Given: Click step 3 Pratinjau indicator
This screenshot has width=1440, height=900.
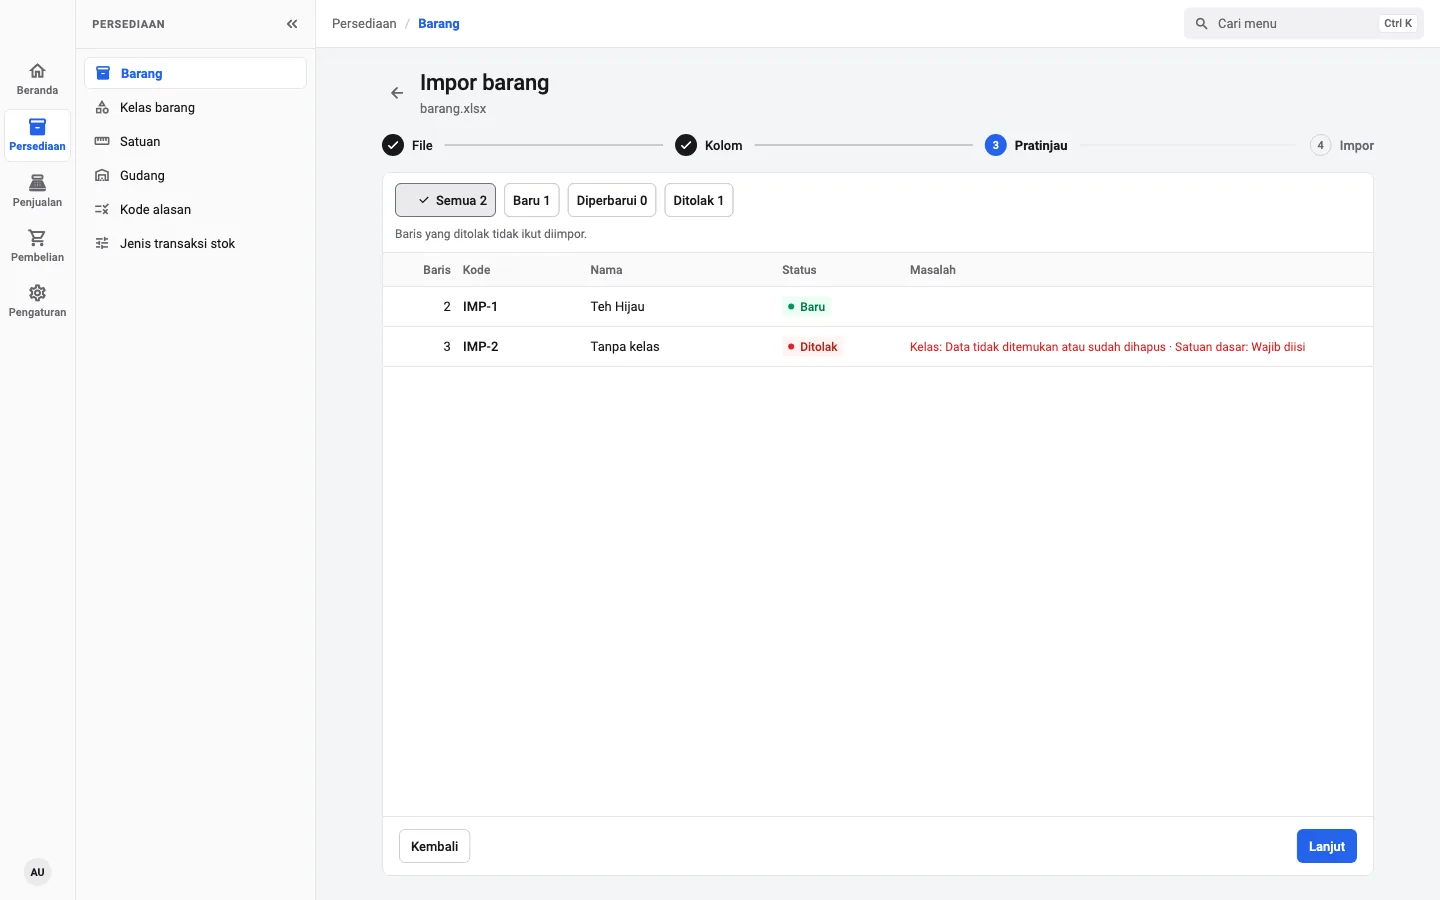Looking at the screenshot, I should 996,145.
